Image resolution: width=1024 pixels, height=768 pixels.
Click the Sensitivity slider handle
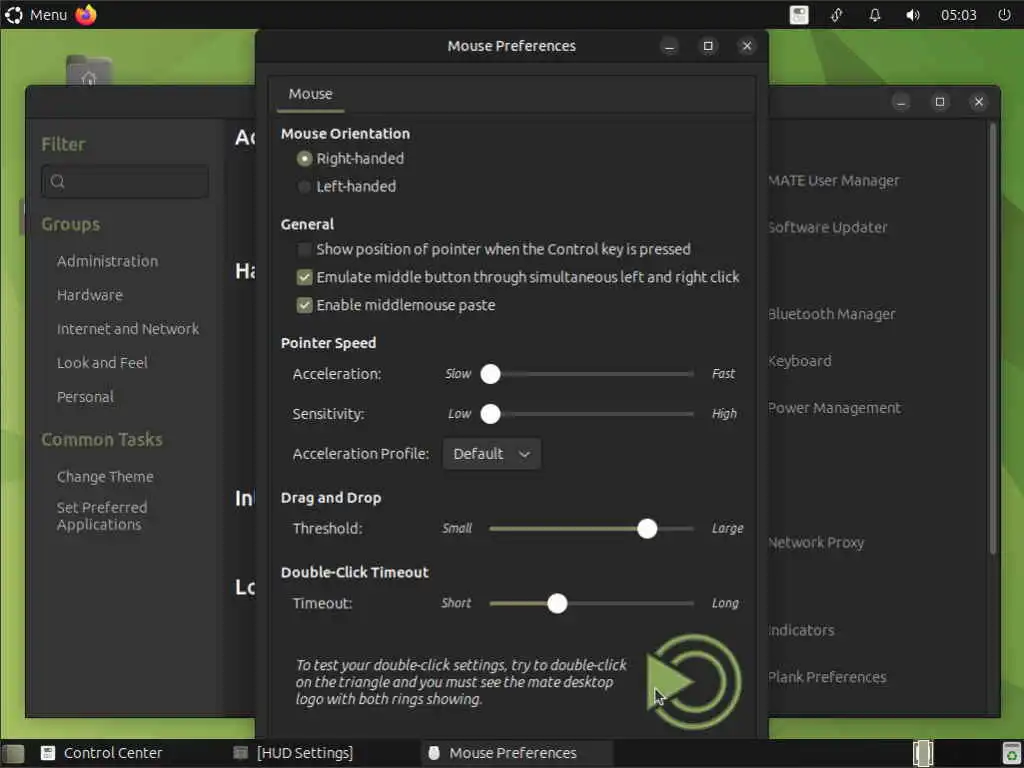[x=490, y=414]
